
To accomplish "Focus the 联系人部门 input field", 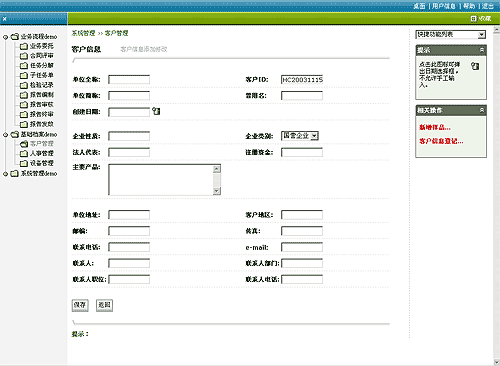I will 302,263.
